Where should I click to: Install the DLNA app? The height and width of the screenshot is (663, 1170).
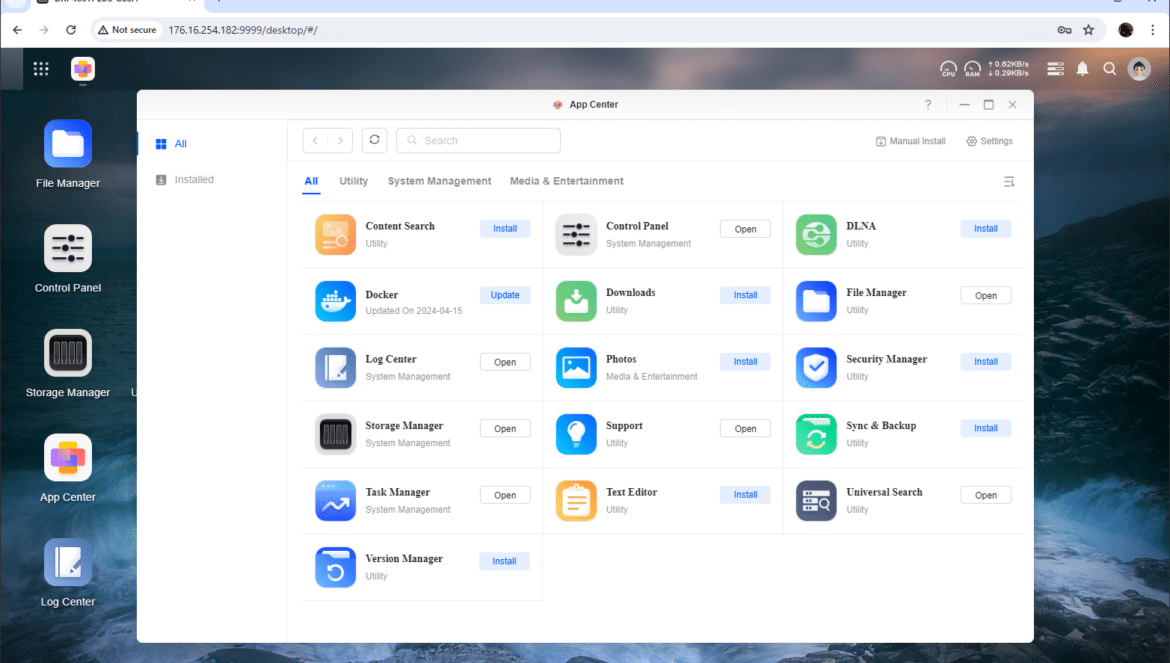(986, 229)
